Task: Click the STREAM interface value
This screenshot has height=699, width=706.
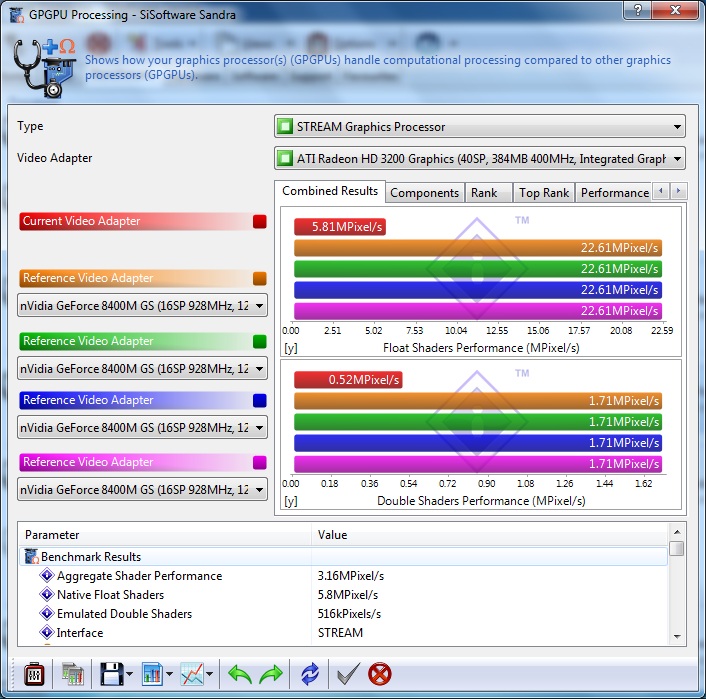Action: point(340,632)
